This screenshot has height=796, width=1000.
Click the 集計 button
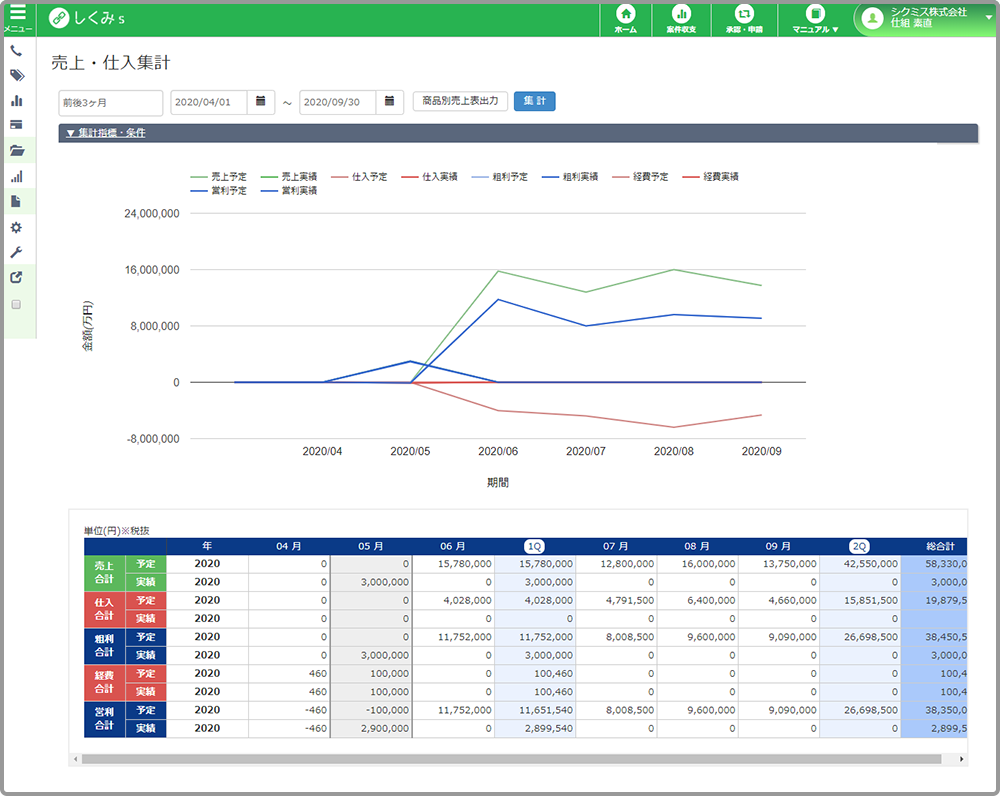[x=534, y=101]
